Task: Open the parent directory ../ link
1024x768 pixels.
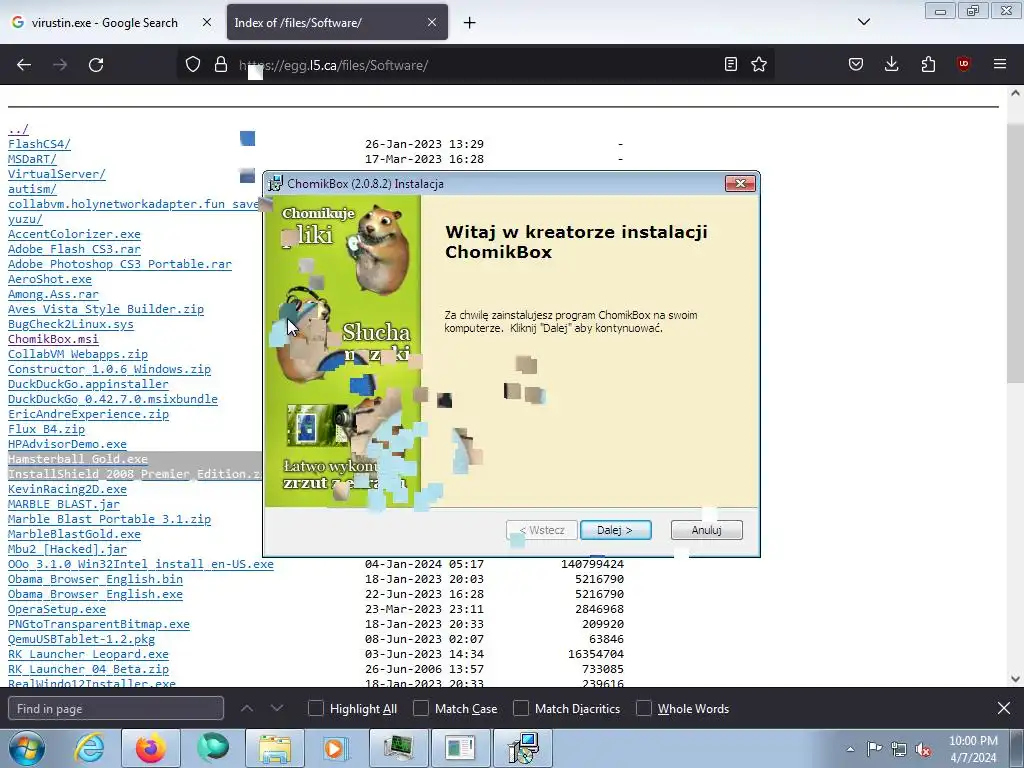Action: point(18,129)
